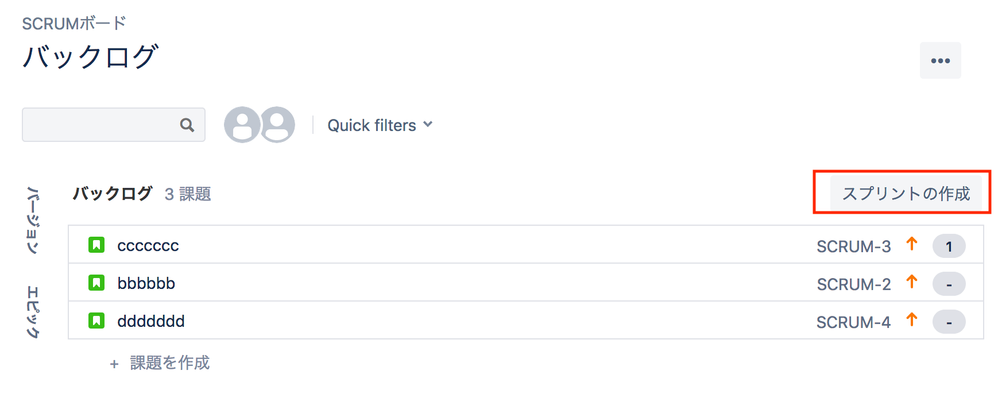The image size is (998, 401).
Task: Open issue key SCRUM-3
Action: pos(854,246)
